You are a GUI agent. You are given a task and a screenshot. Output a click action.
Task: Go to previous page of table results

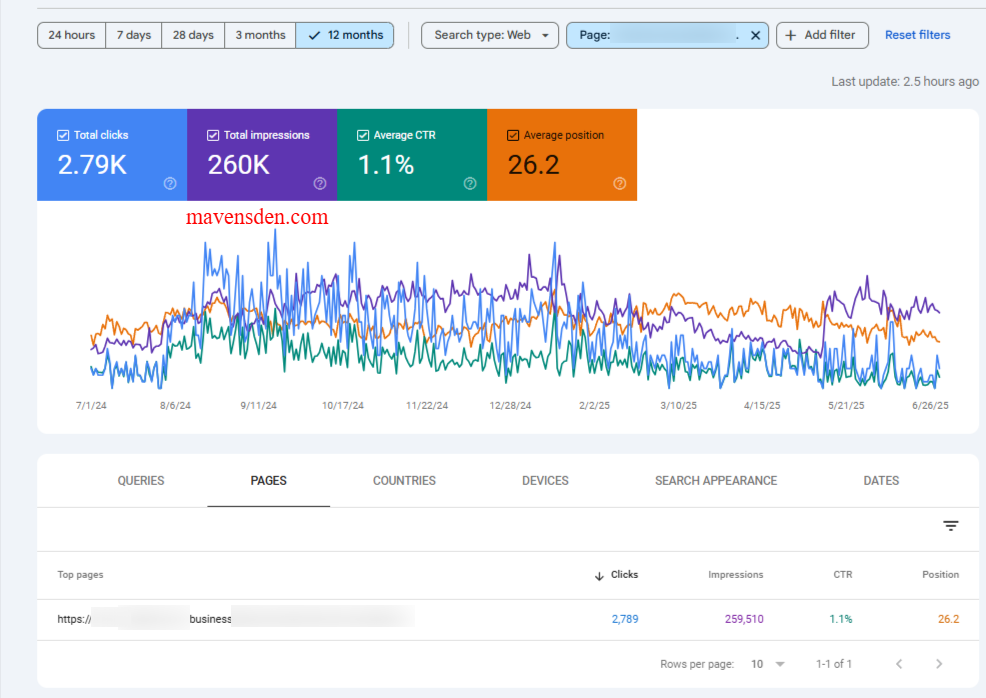click(x=899, y=664)
